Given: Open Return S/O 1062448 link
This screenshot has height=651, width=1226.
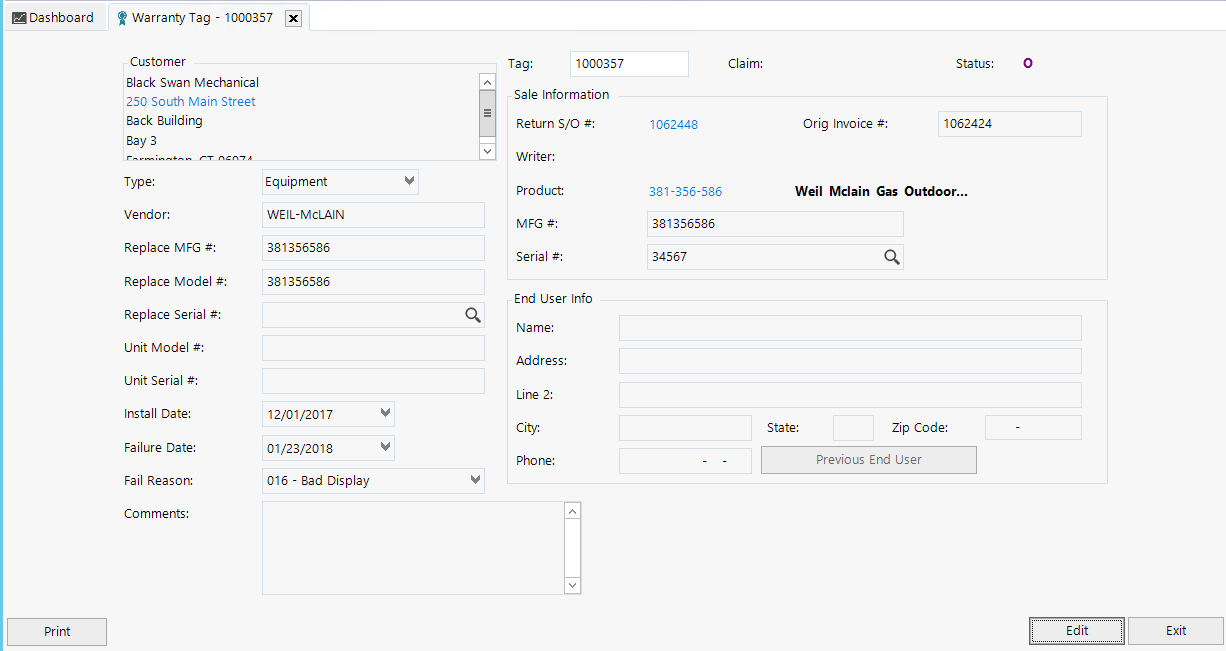Looking at the screenshot, I should click(x=674, y=125).
